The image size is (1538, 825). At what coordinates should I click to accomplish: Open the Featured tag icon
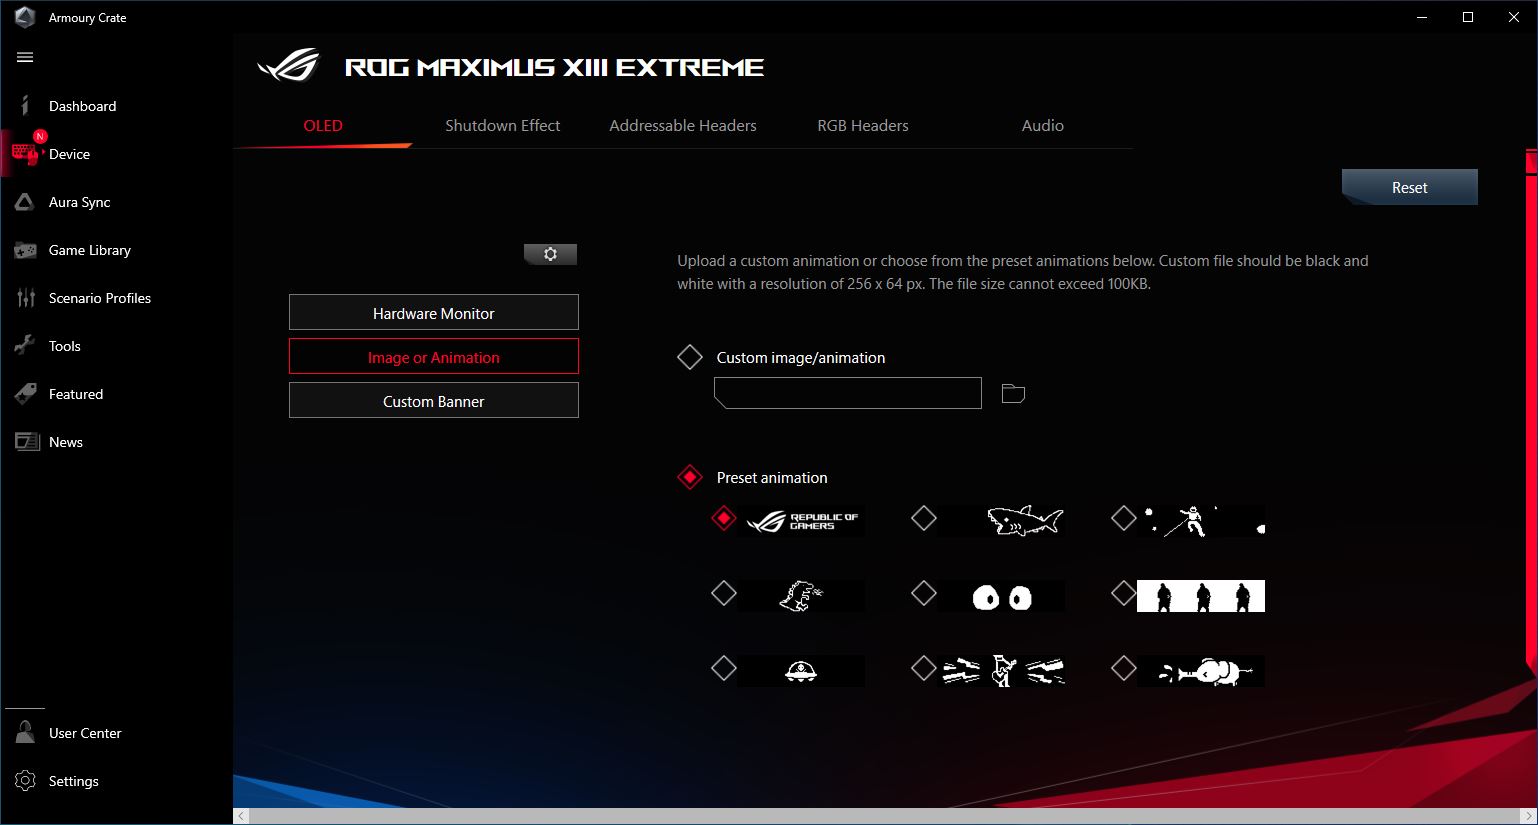click(25, 394)
